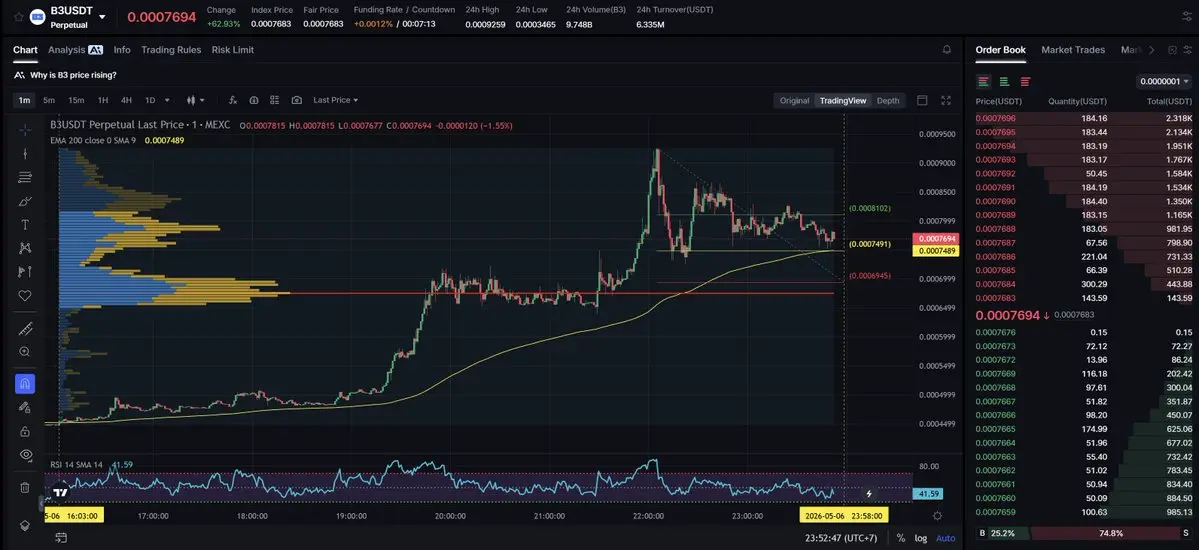Screen dimensions: 1199x550
Task: Select the trend line drawing tool
Action: 25,154
